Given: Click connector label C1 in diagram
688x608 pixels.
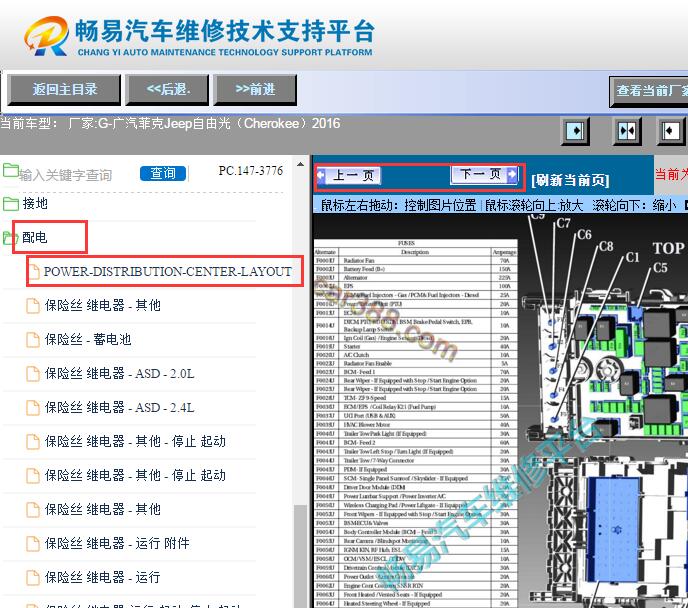Looking at the screenshot, I should tap(632, 257).
